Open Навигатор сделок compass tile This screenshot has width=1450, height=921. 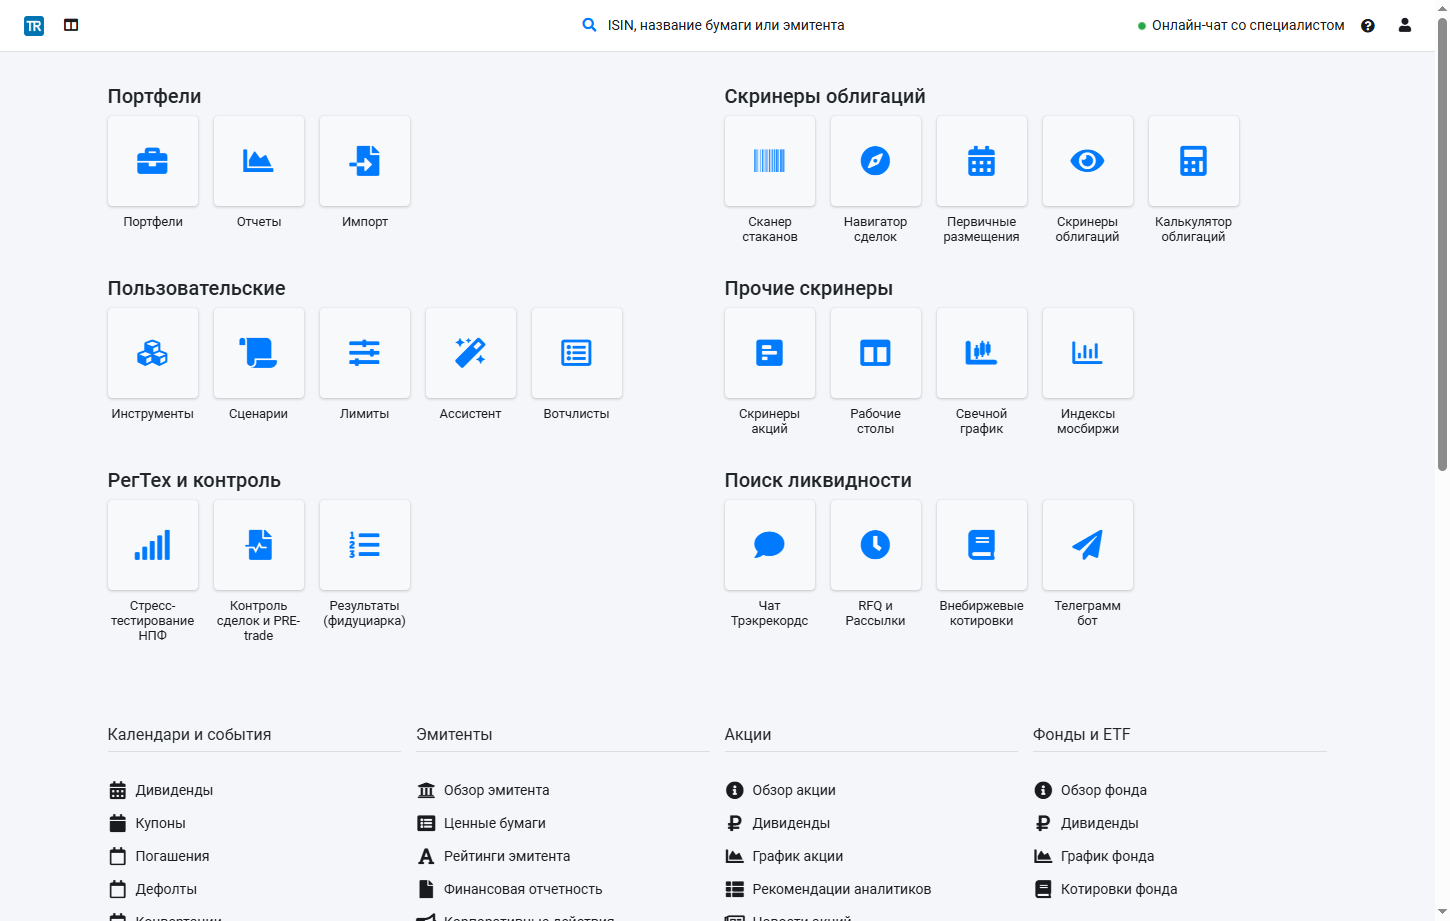coord(876,161)
